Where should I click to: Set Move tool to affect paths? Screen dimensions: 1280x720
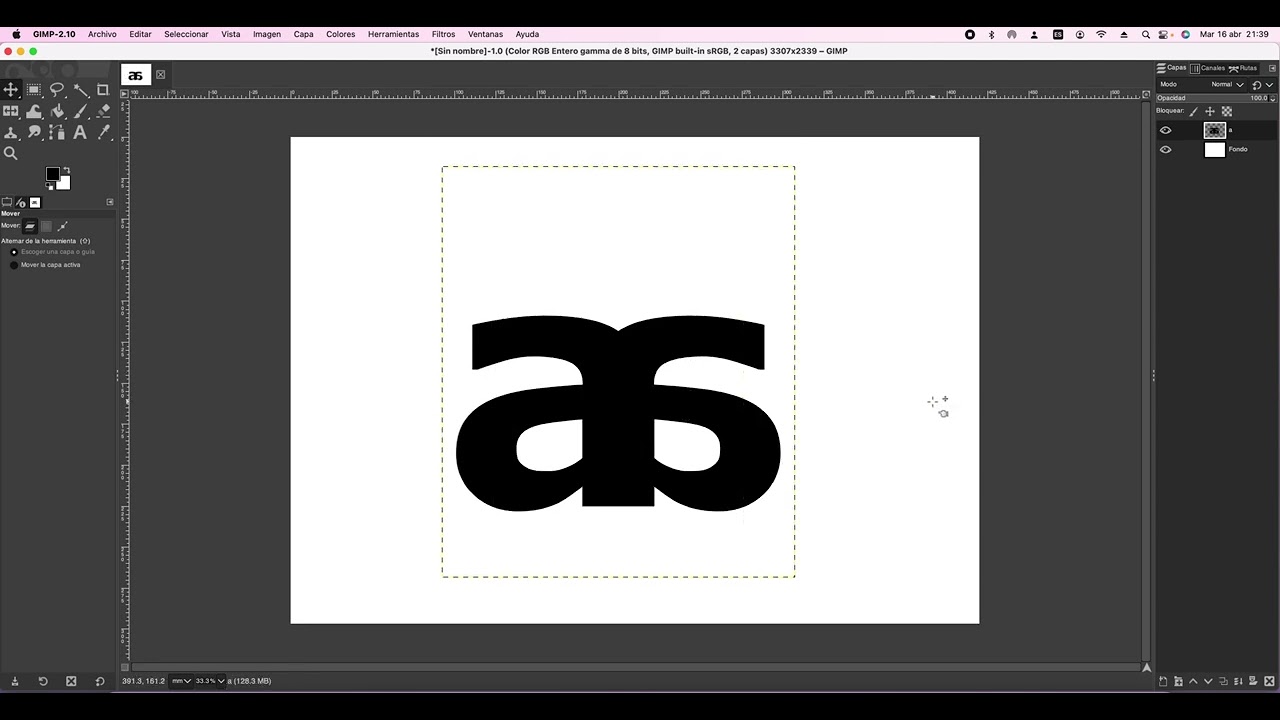[62, 226]
